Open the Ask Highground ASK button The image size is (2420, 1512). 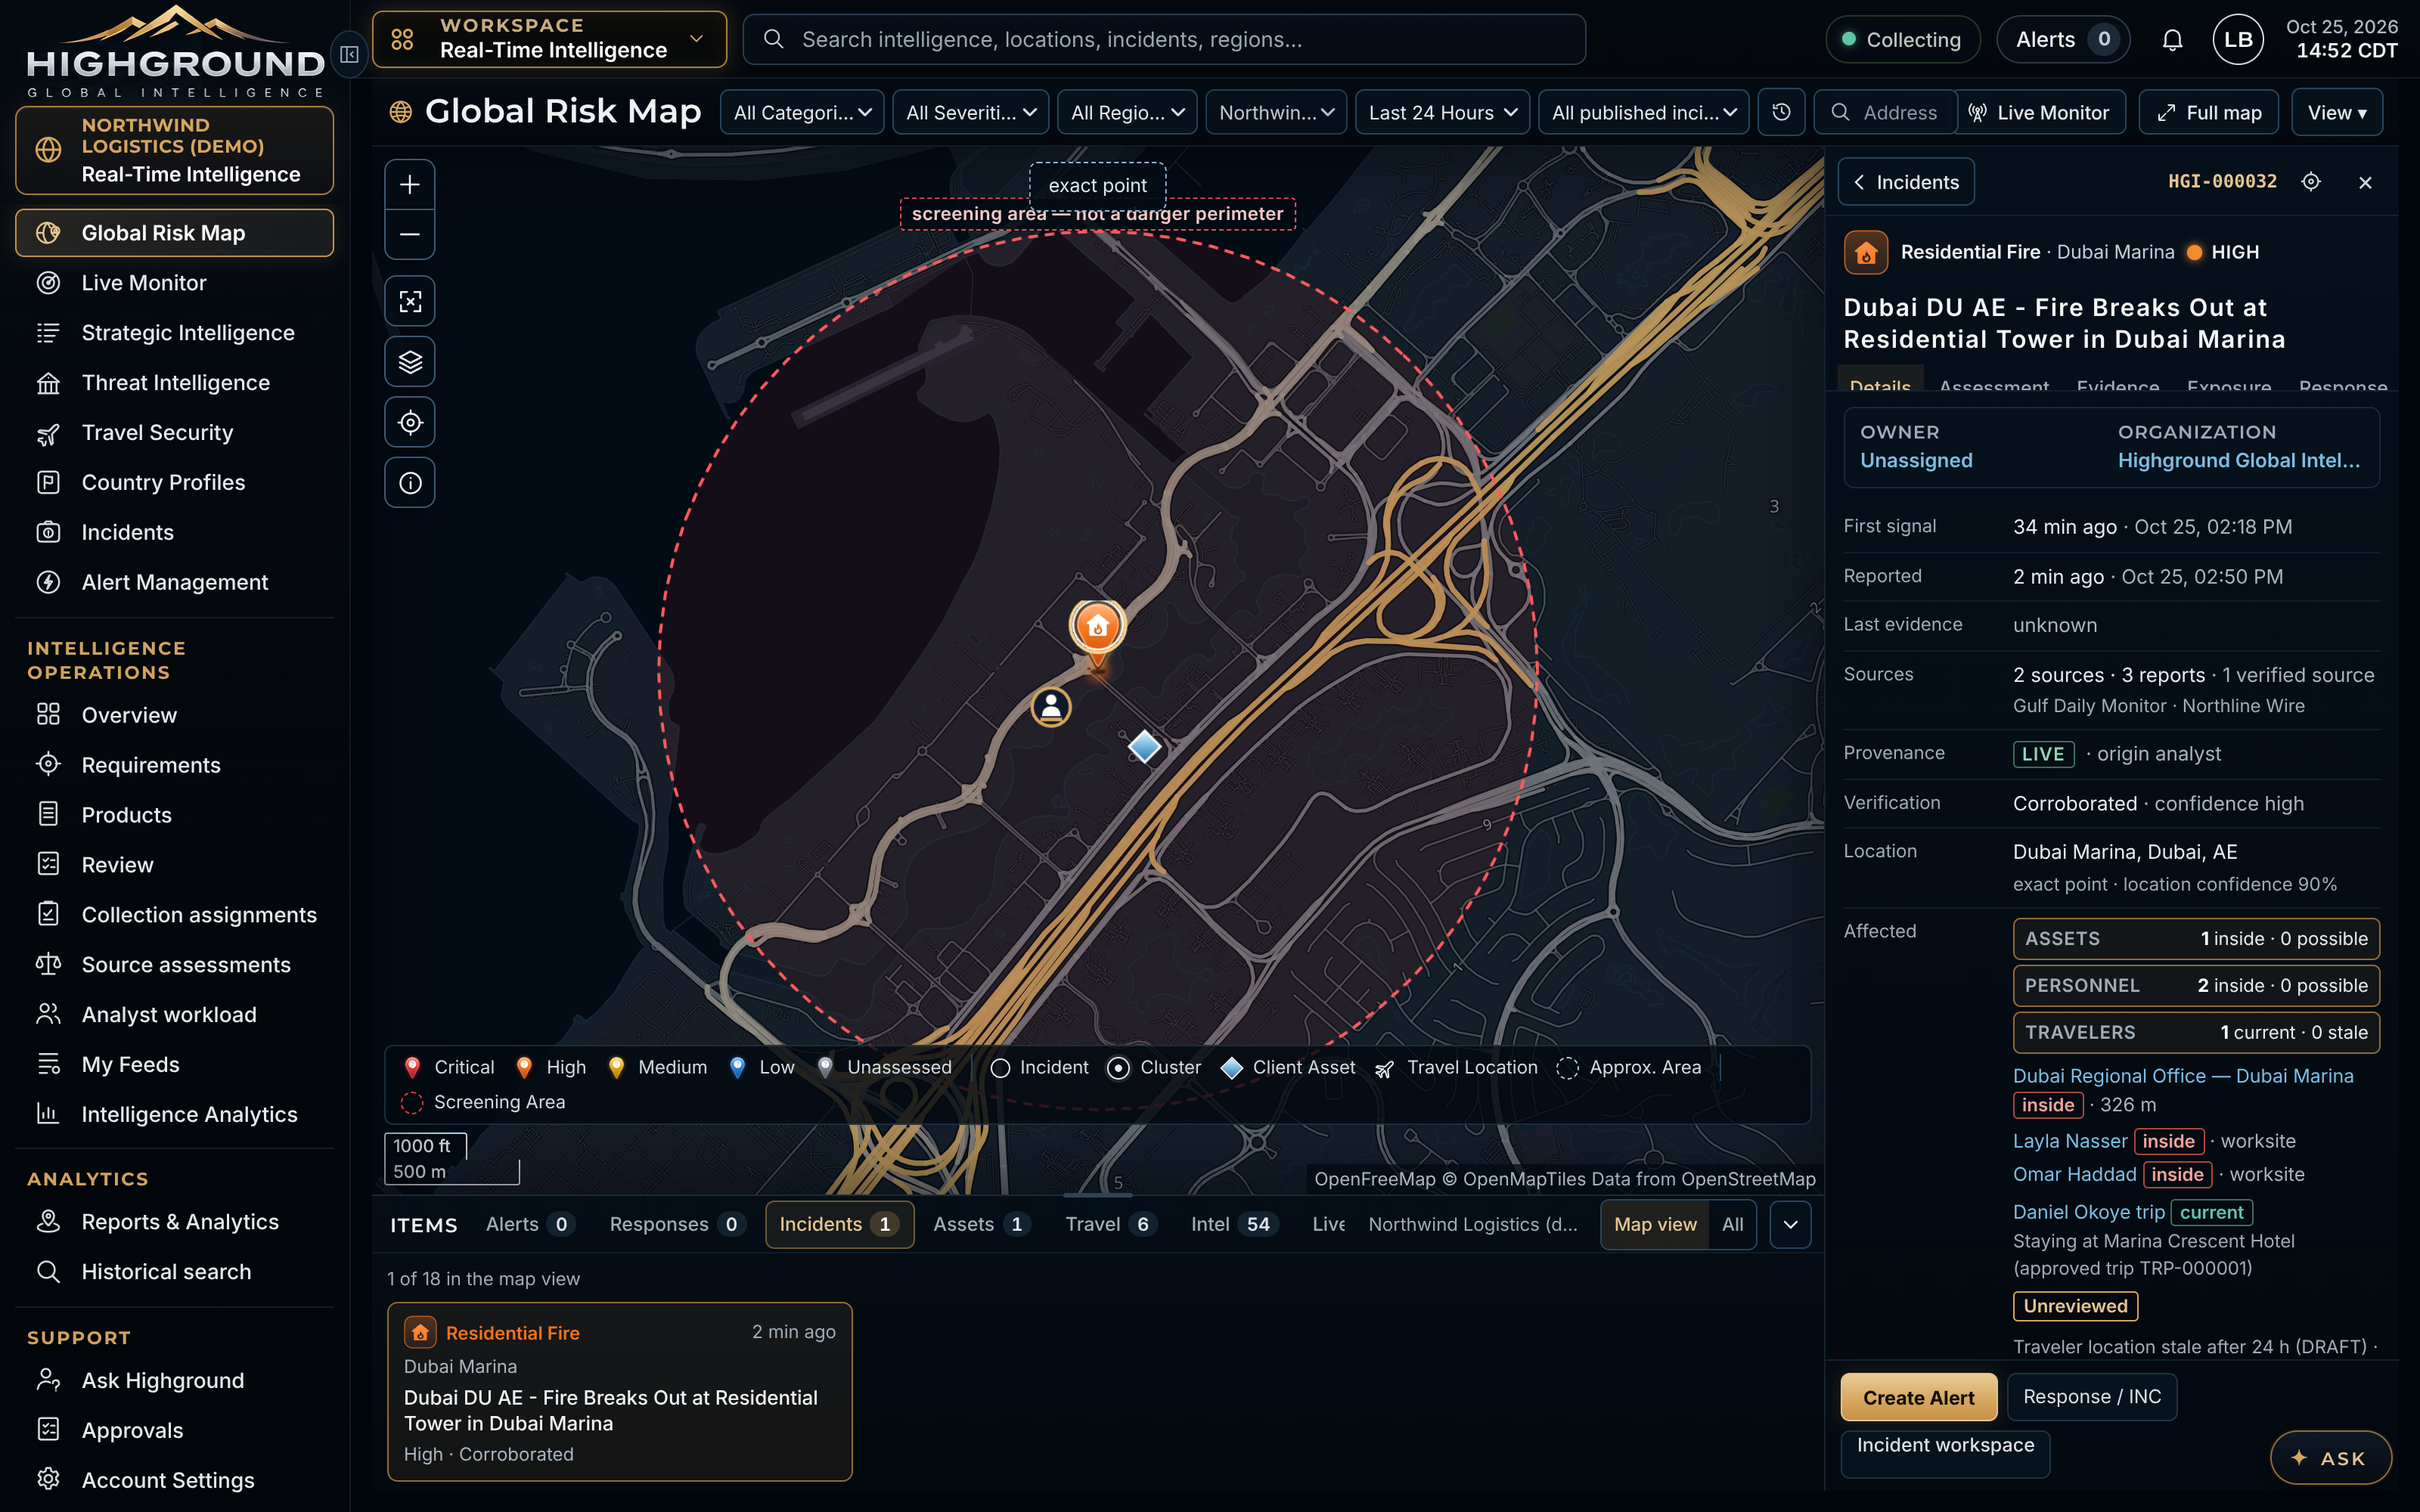click(x=2330, y=1457)
